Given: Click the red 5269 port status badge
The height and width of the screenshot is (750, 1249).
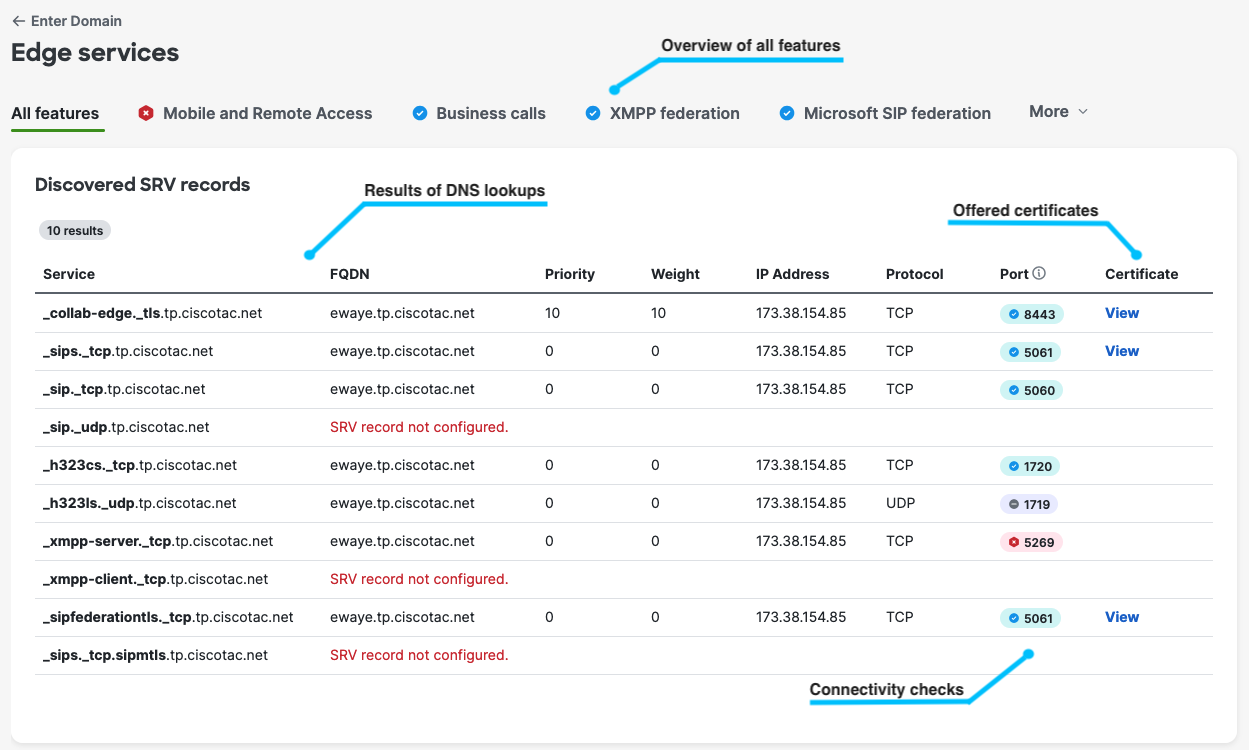Looking at the screenshot, I should (x=1031, y=542).
